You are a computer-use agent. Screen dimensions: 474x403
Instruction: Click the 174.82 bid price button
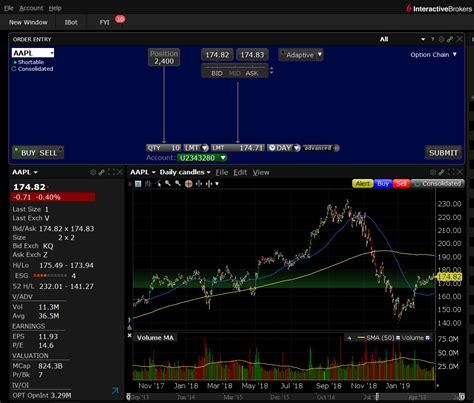click(x=217, y=55)
